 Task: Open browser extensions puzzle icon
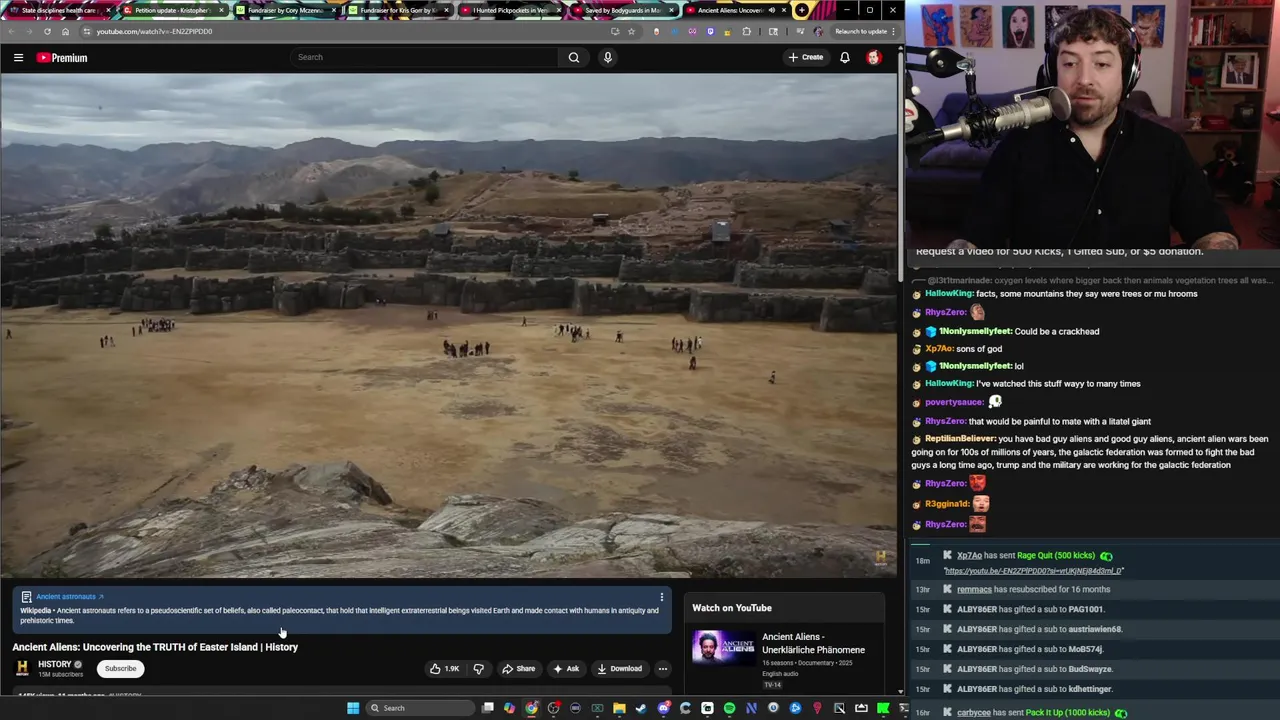pyautogui.click(x=746, y=31)
